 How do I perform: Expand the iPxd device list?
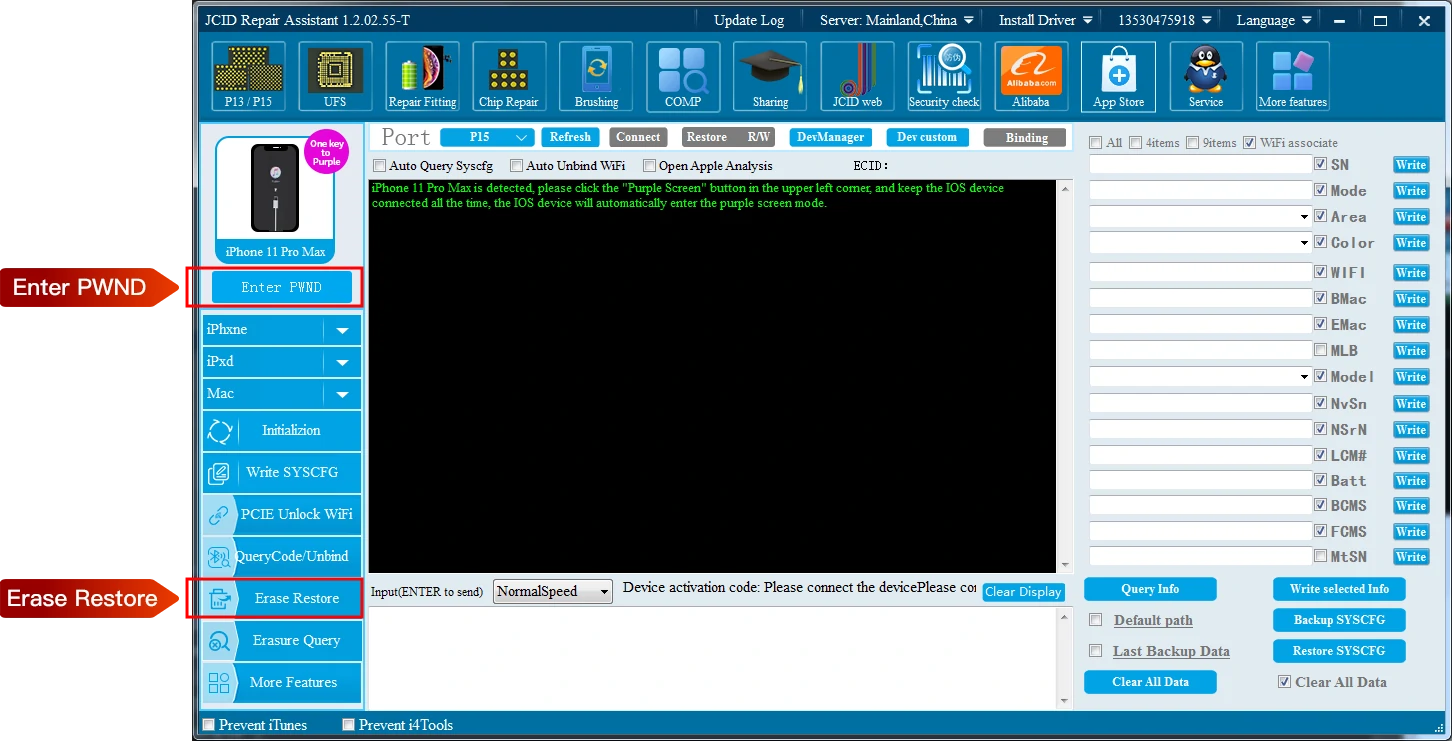342,362
